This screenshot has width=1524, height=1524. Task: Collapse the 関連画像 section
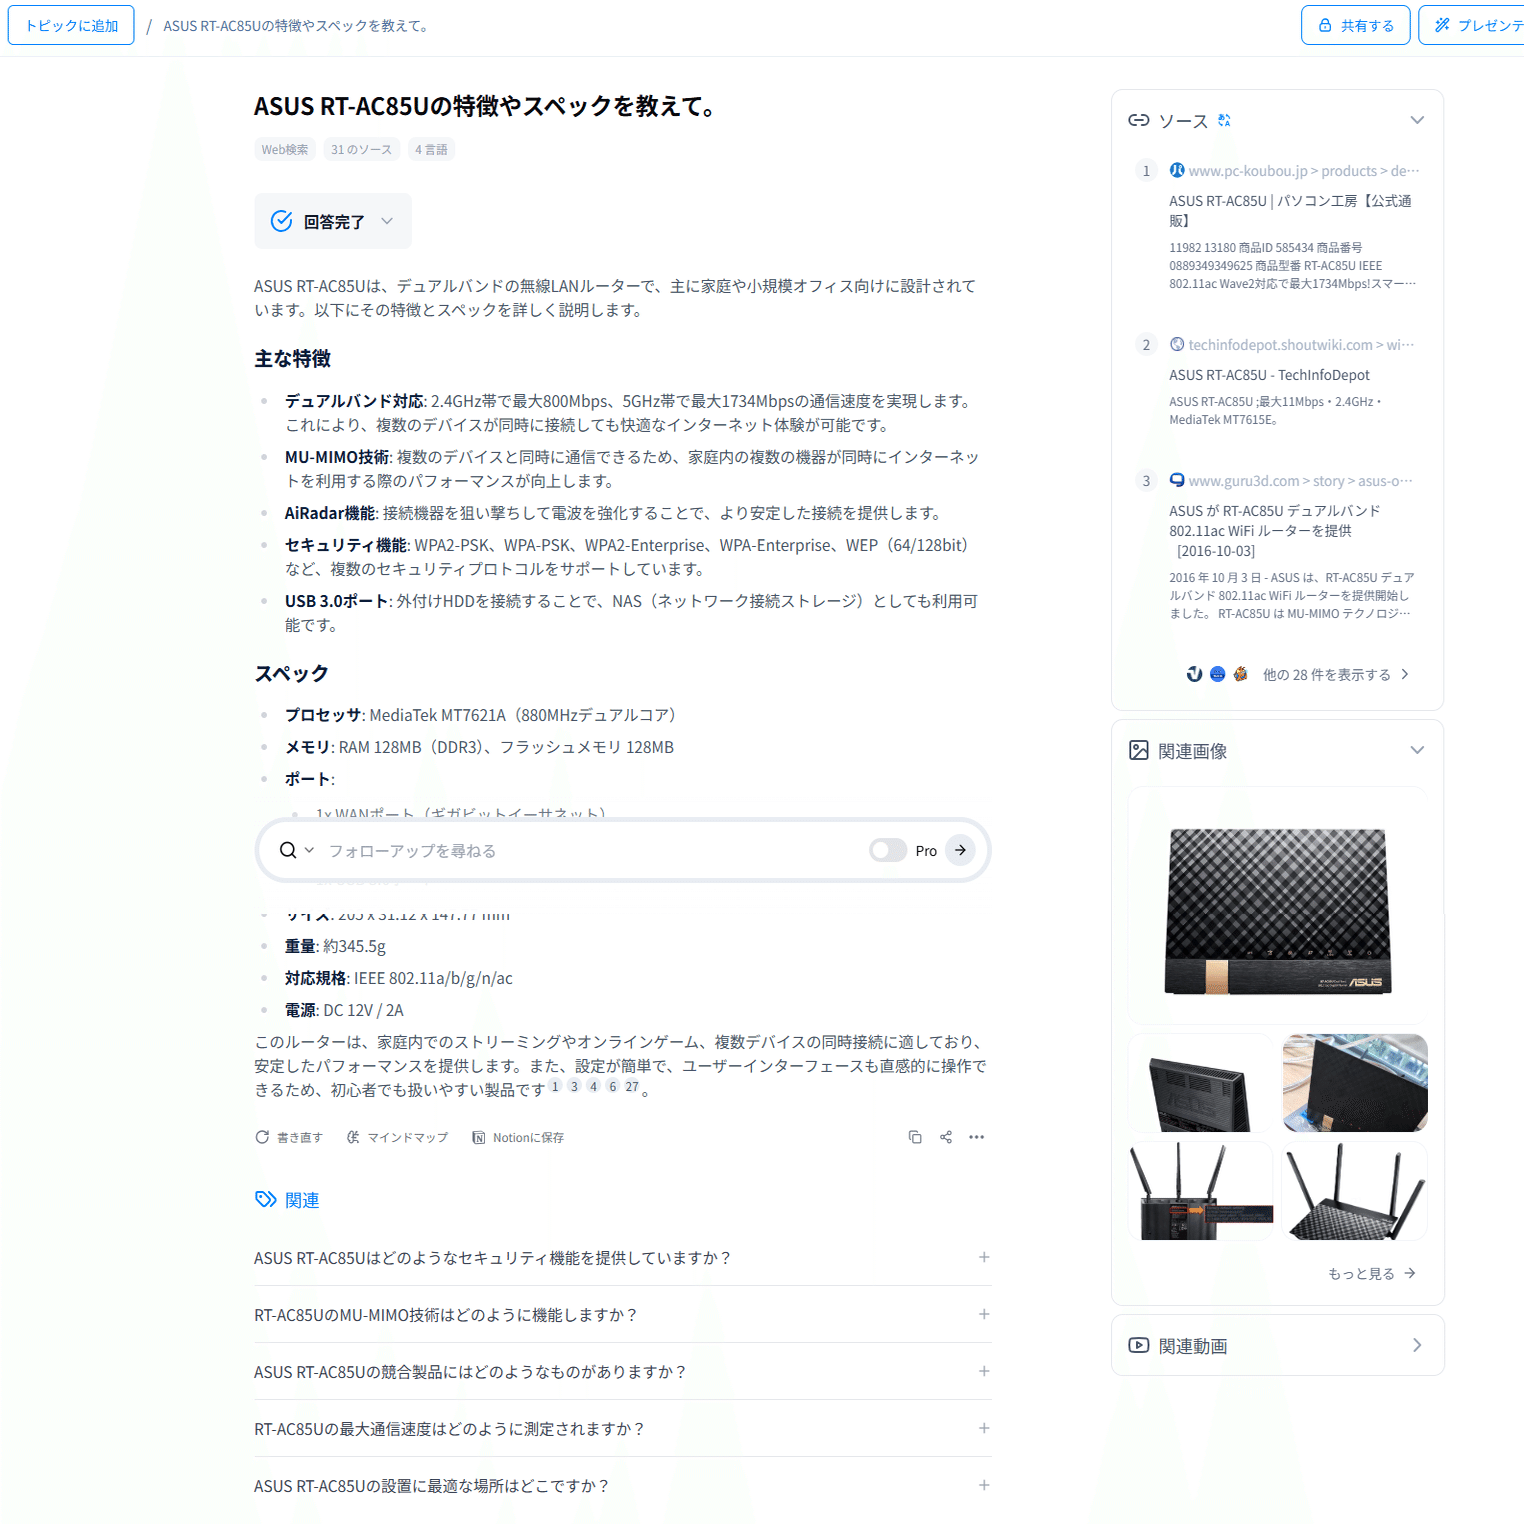(1417, 749)
